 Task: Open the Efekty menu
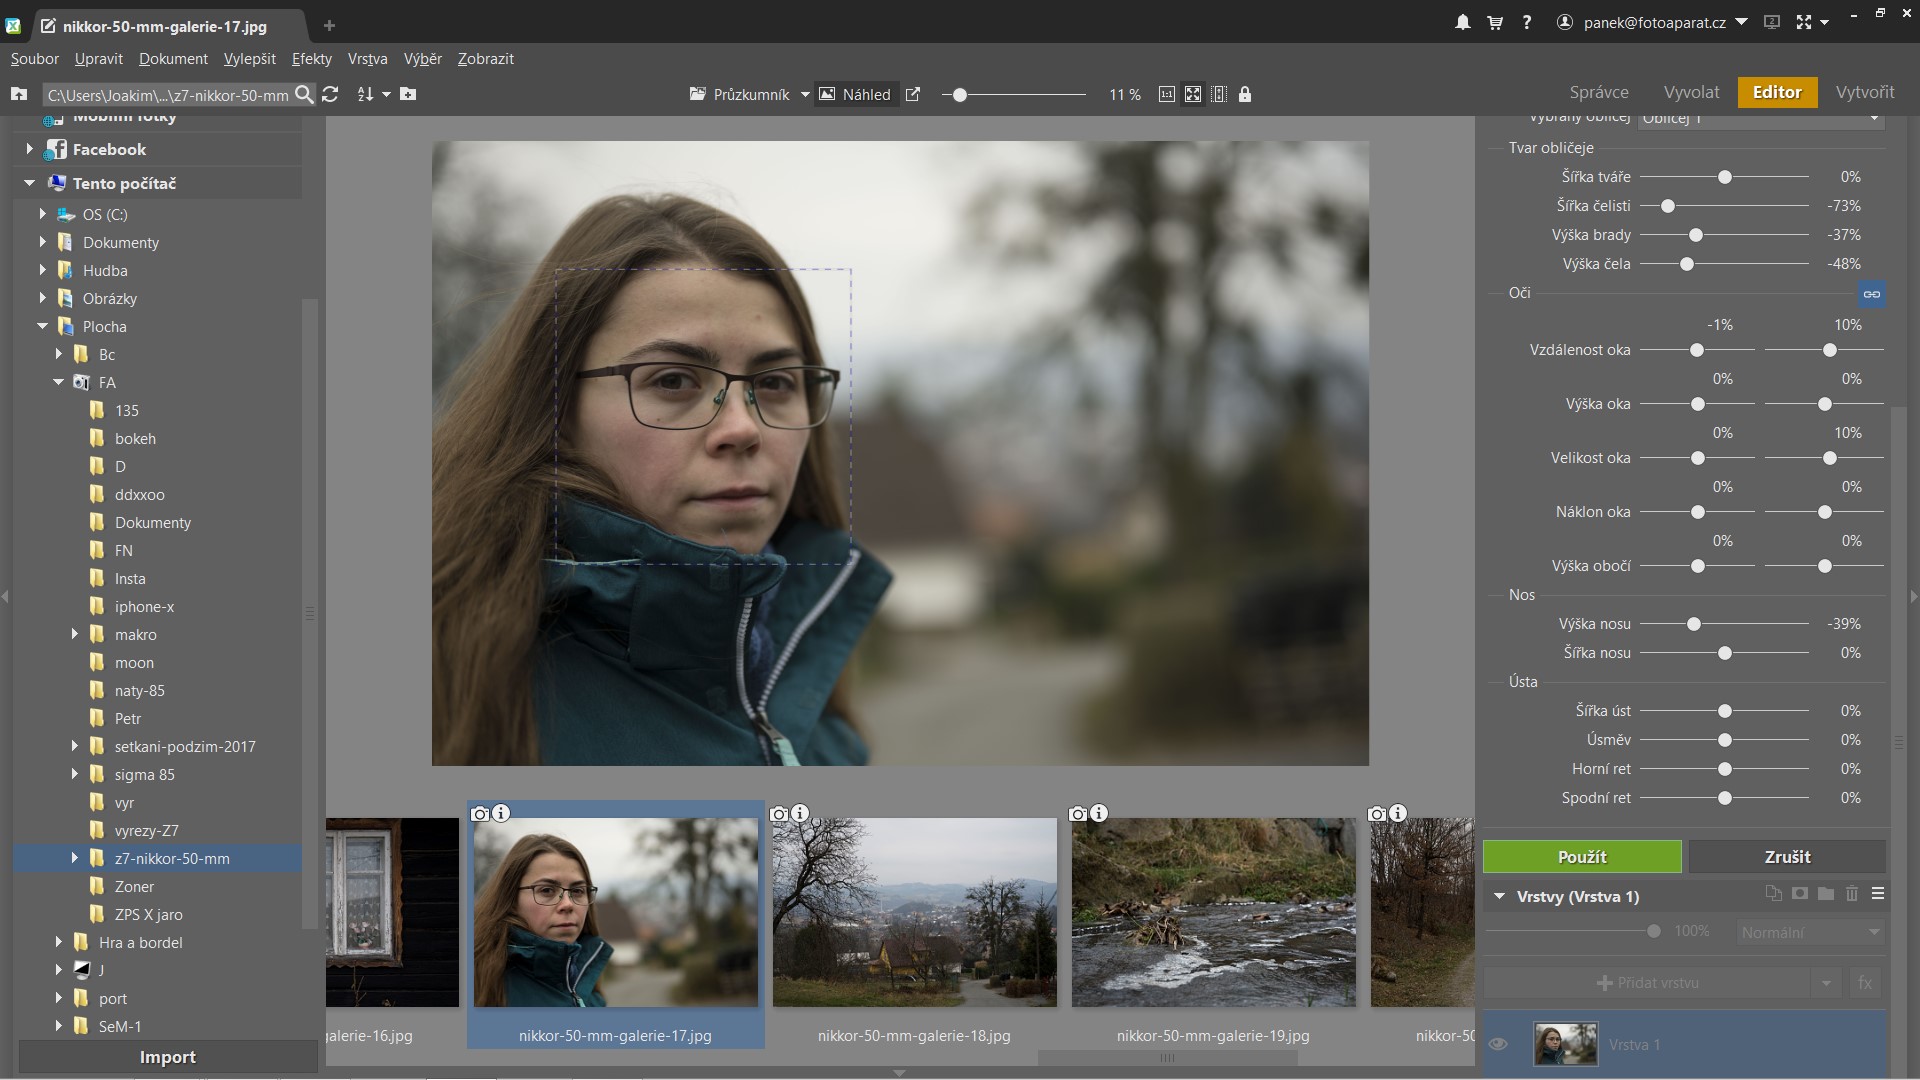pyautogui.click(x=311, y=59)
